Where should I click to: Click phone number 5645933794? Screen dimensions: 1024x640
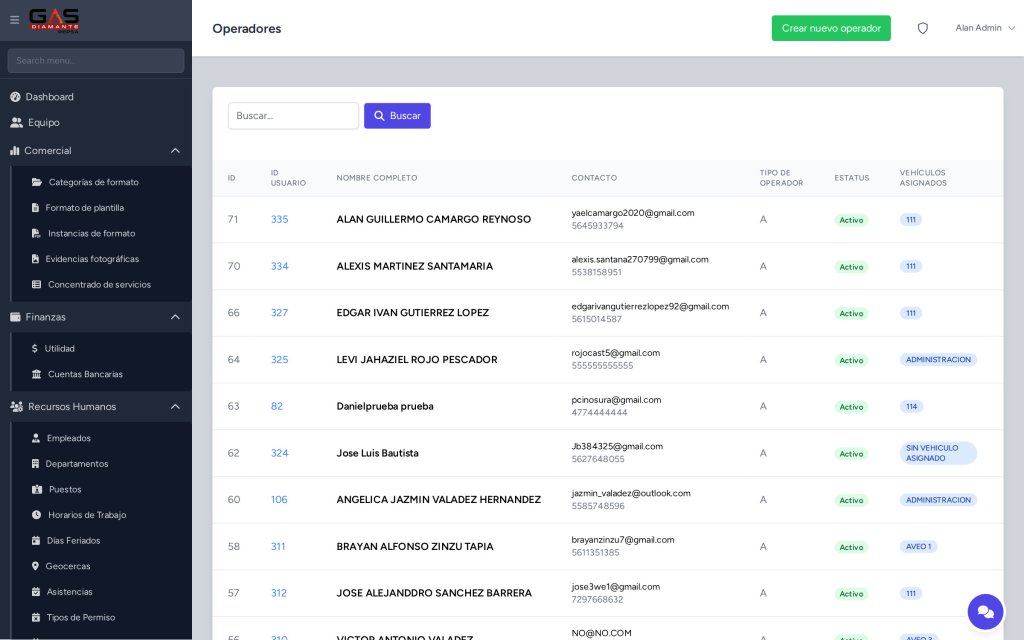(598, 226)
